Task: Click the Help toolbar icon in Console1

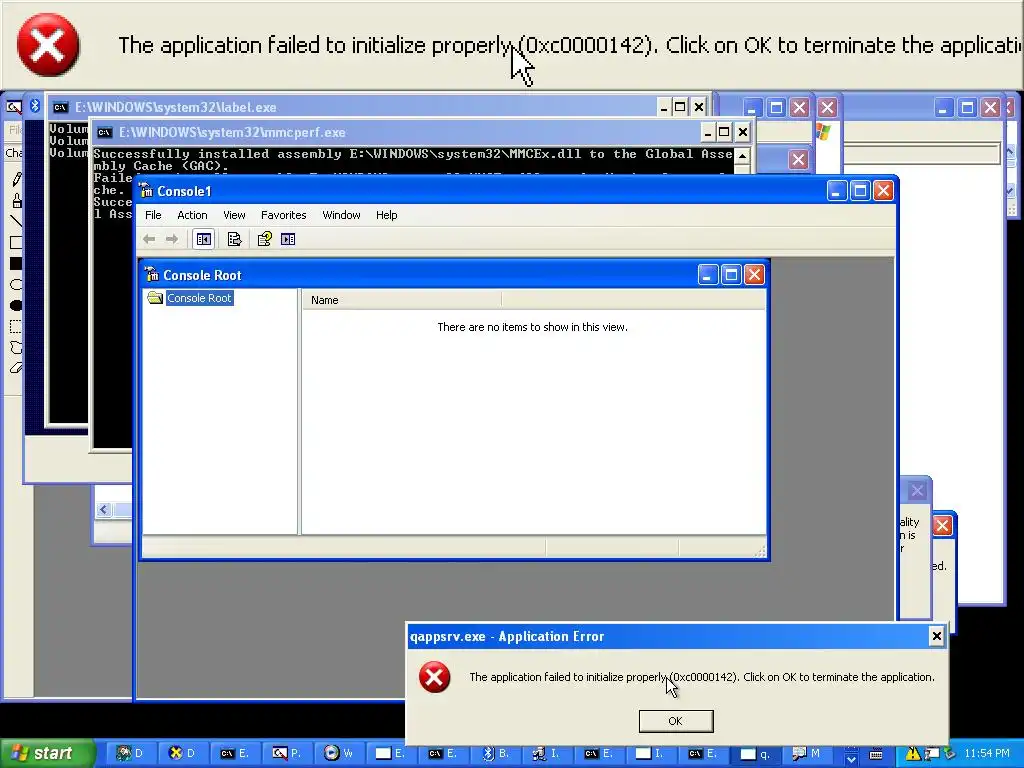Action: (264, 239)
